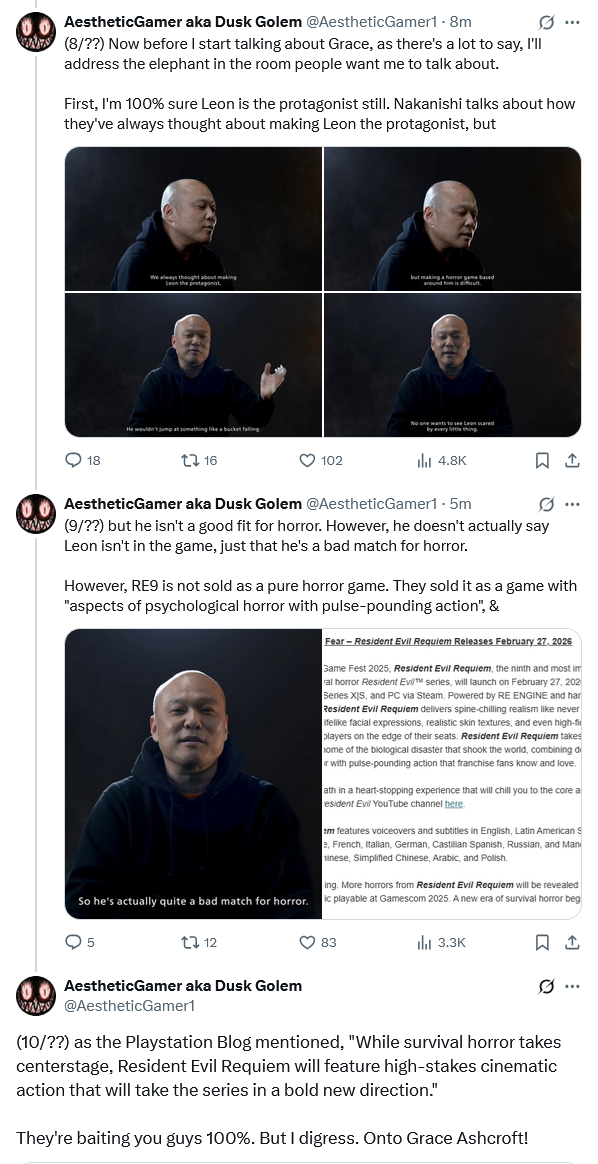Open more options on the (10/??) tweet

[x=572, y=987]
